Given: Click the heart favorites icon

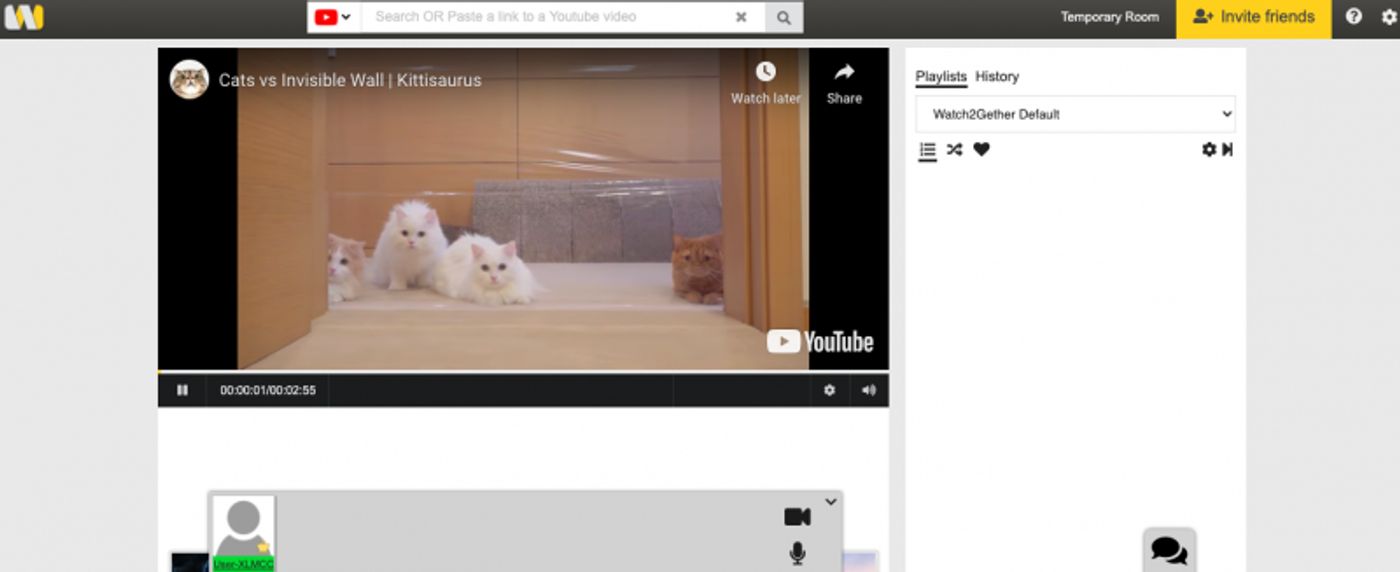Looking at the screenshot, I should 981,149.
